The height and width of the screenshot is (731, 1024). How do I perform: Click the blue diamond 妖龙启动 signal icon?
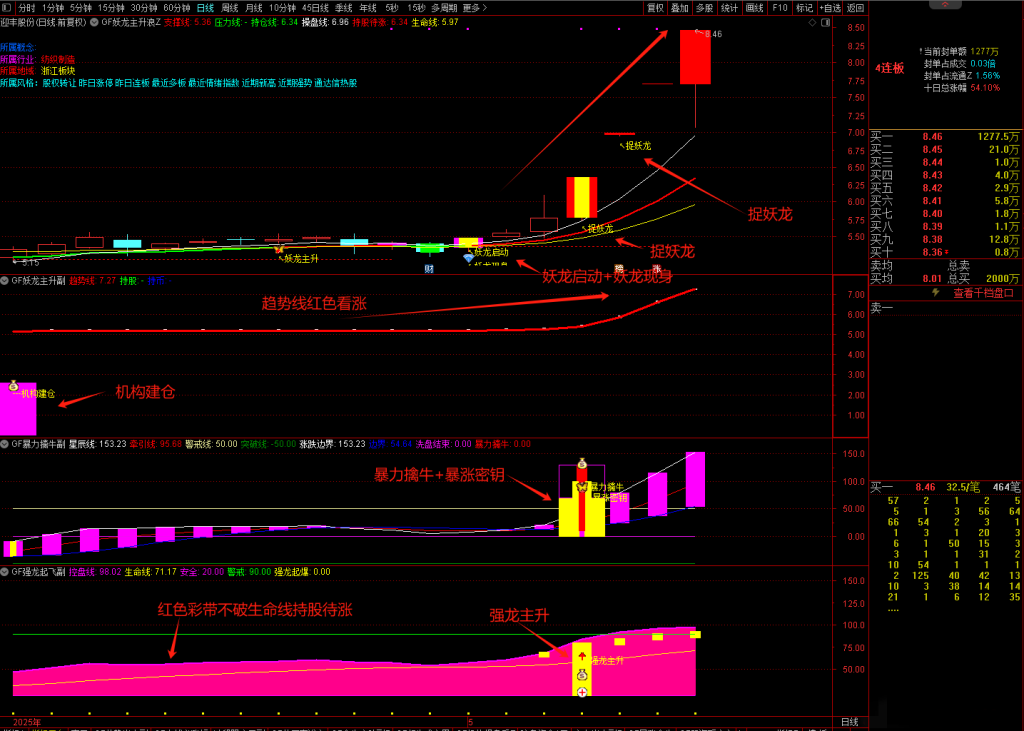coord(468,258)
